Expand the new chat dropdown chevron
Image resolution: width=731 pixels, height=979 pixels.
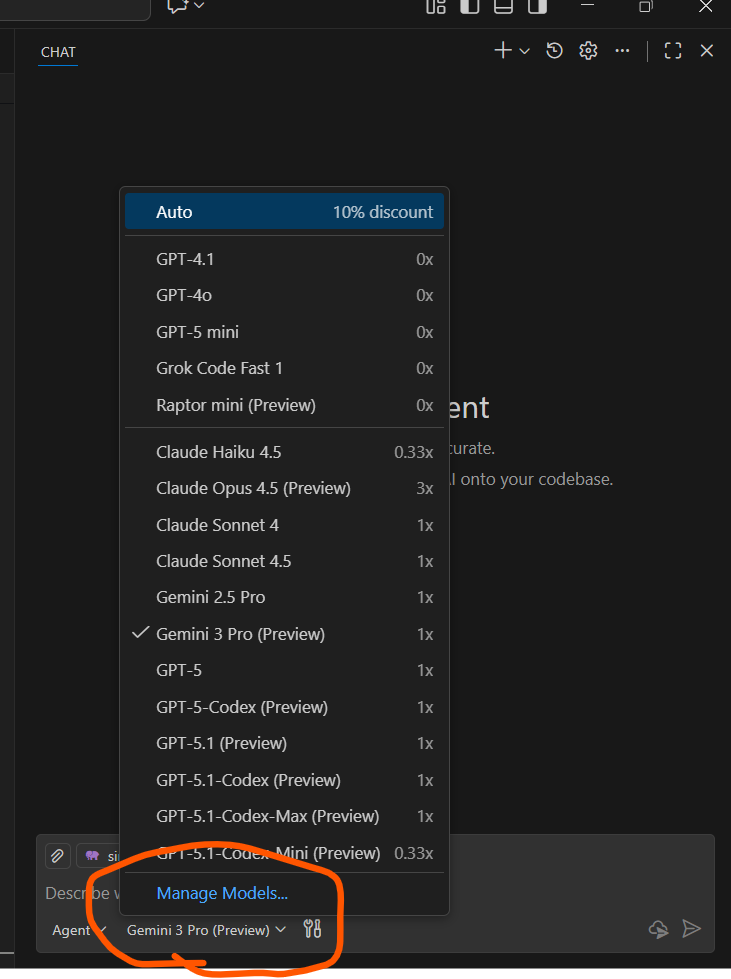pos(525,51)
